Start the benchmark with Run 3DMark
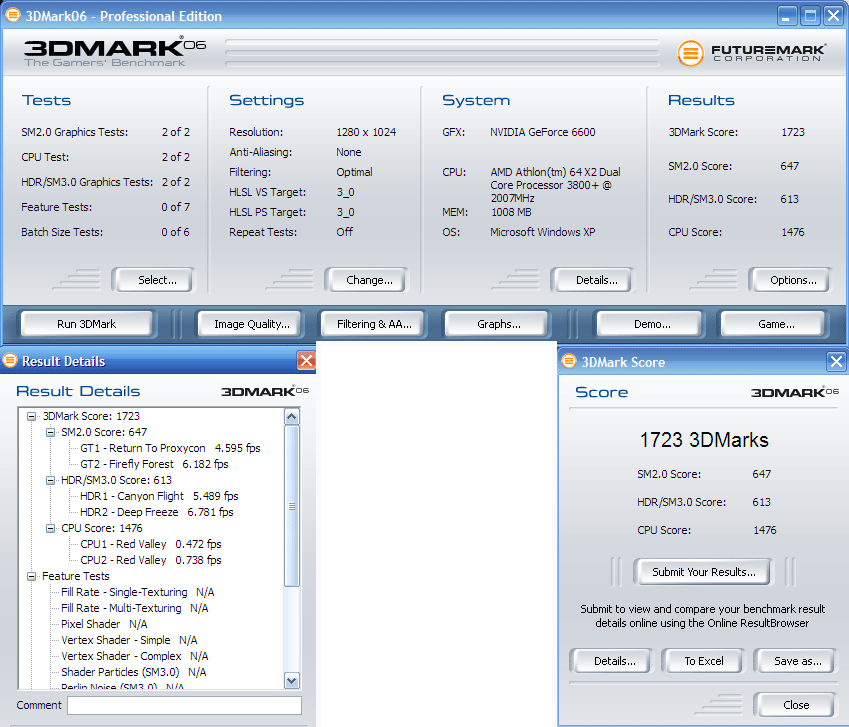This screenshot has width=849, height=727. (87, 324)
